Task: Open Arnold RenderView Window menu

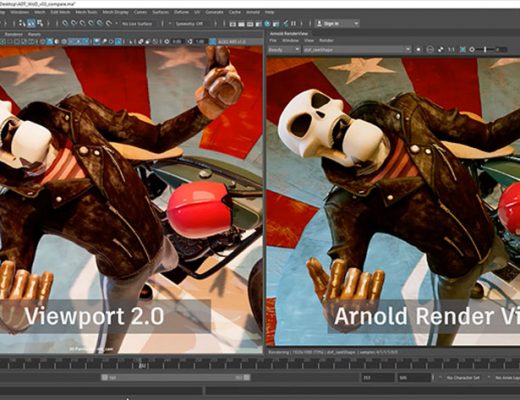Action: click(x=290, y=40)
